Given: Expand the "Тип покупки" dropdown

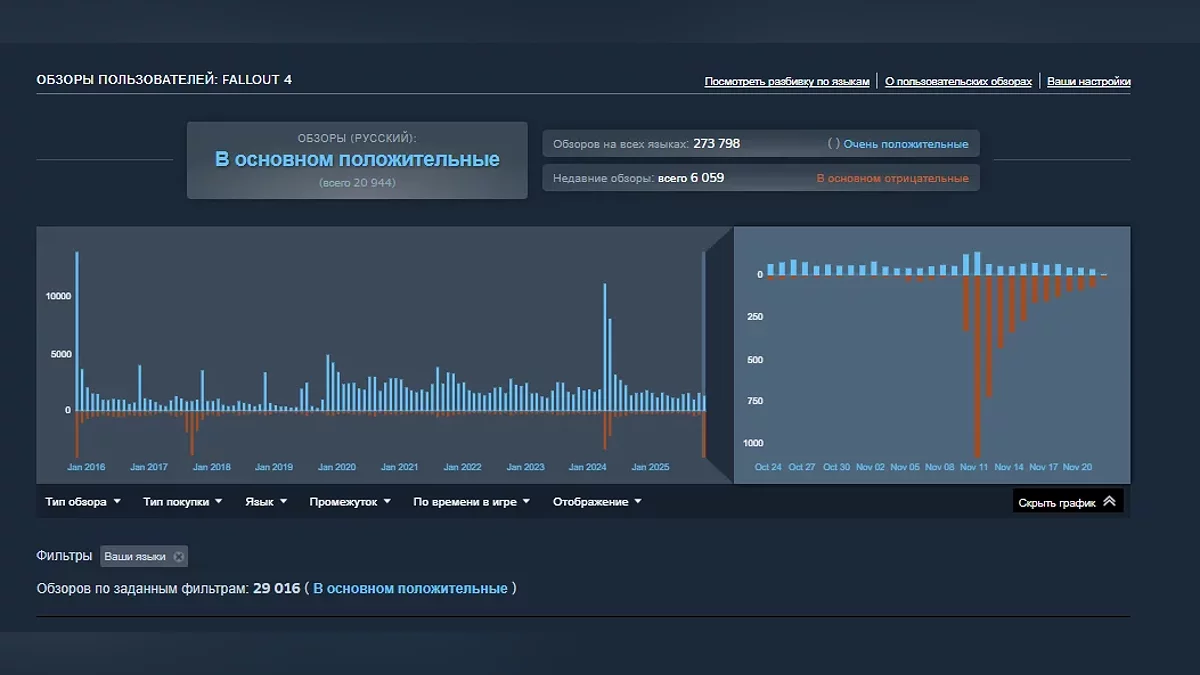Looking at the screenshot, I should point(182,502).
